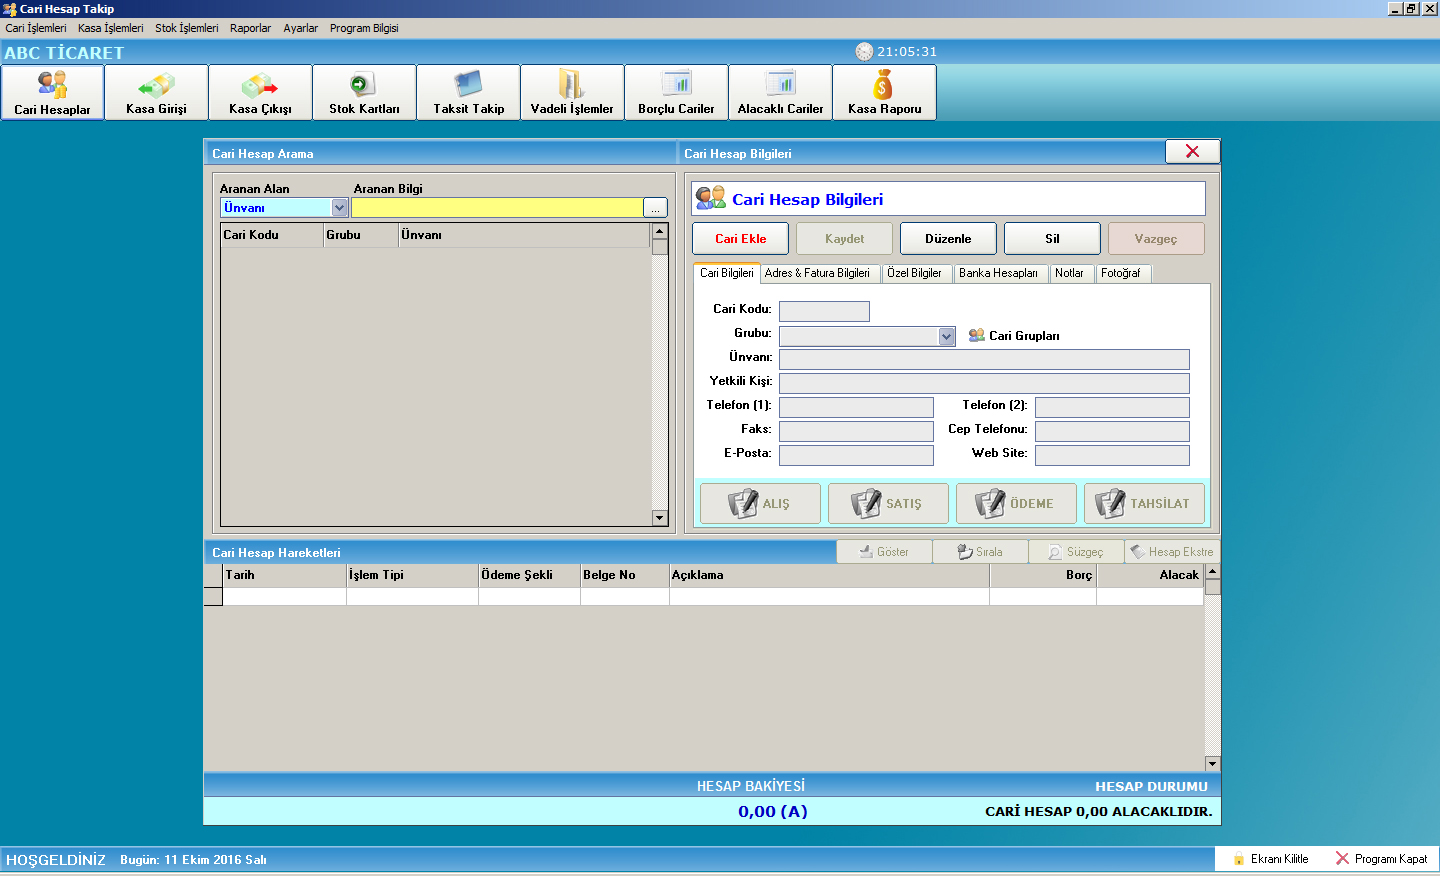Click the Cari Grupları people icon
The width and height of the screenshot is (1440, 876).
(x=977, y=335)
